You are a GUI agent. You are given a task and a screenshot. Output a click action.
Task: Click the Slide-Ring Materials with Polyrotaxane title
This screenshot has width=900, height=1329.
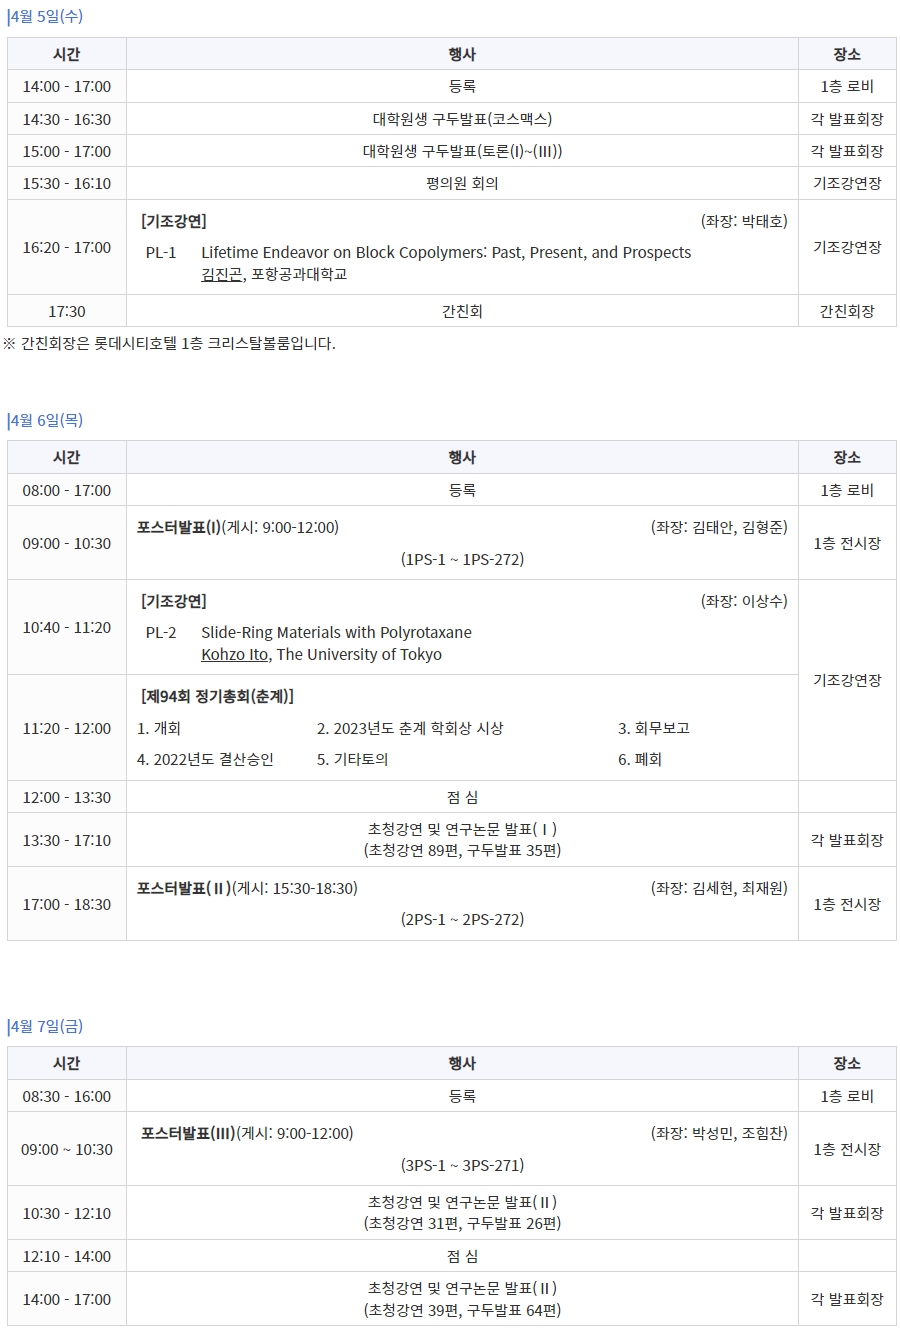point(336,632)
